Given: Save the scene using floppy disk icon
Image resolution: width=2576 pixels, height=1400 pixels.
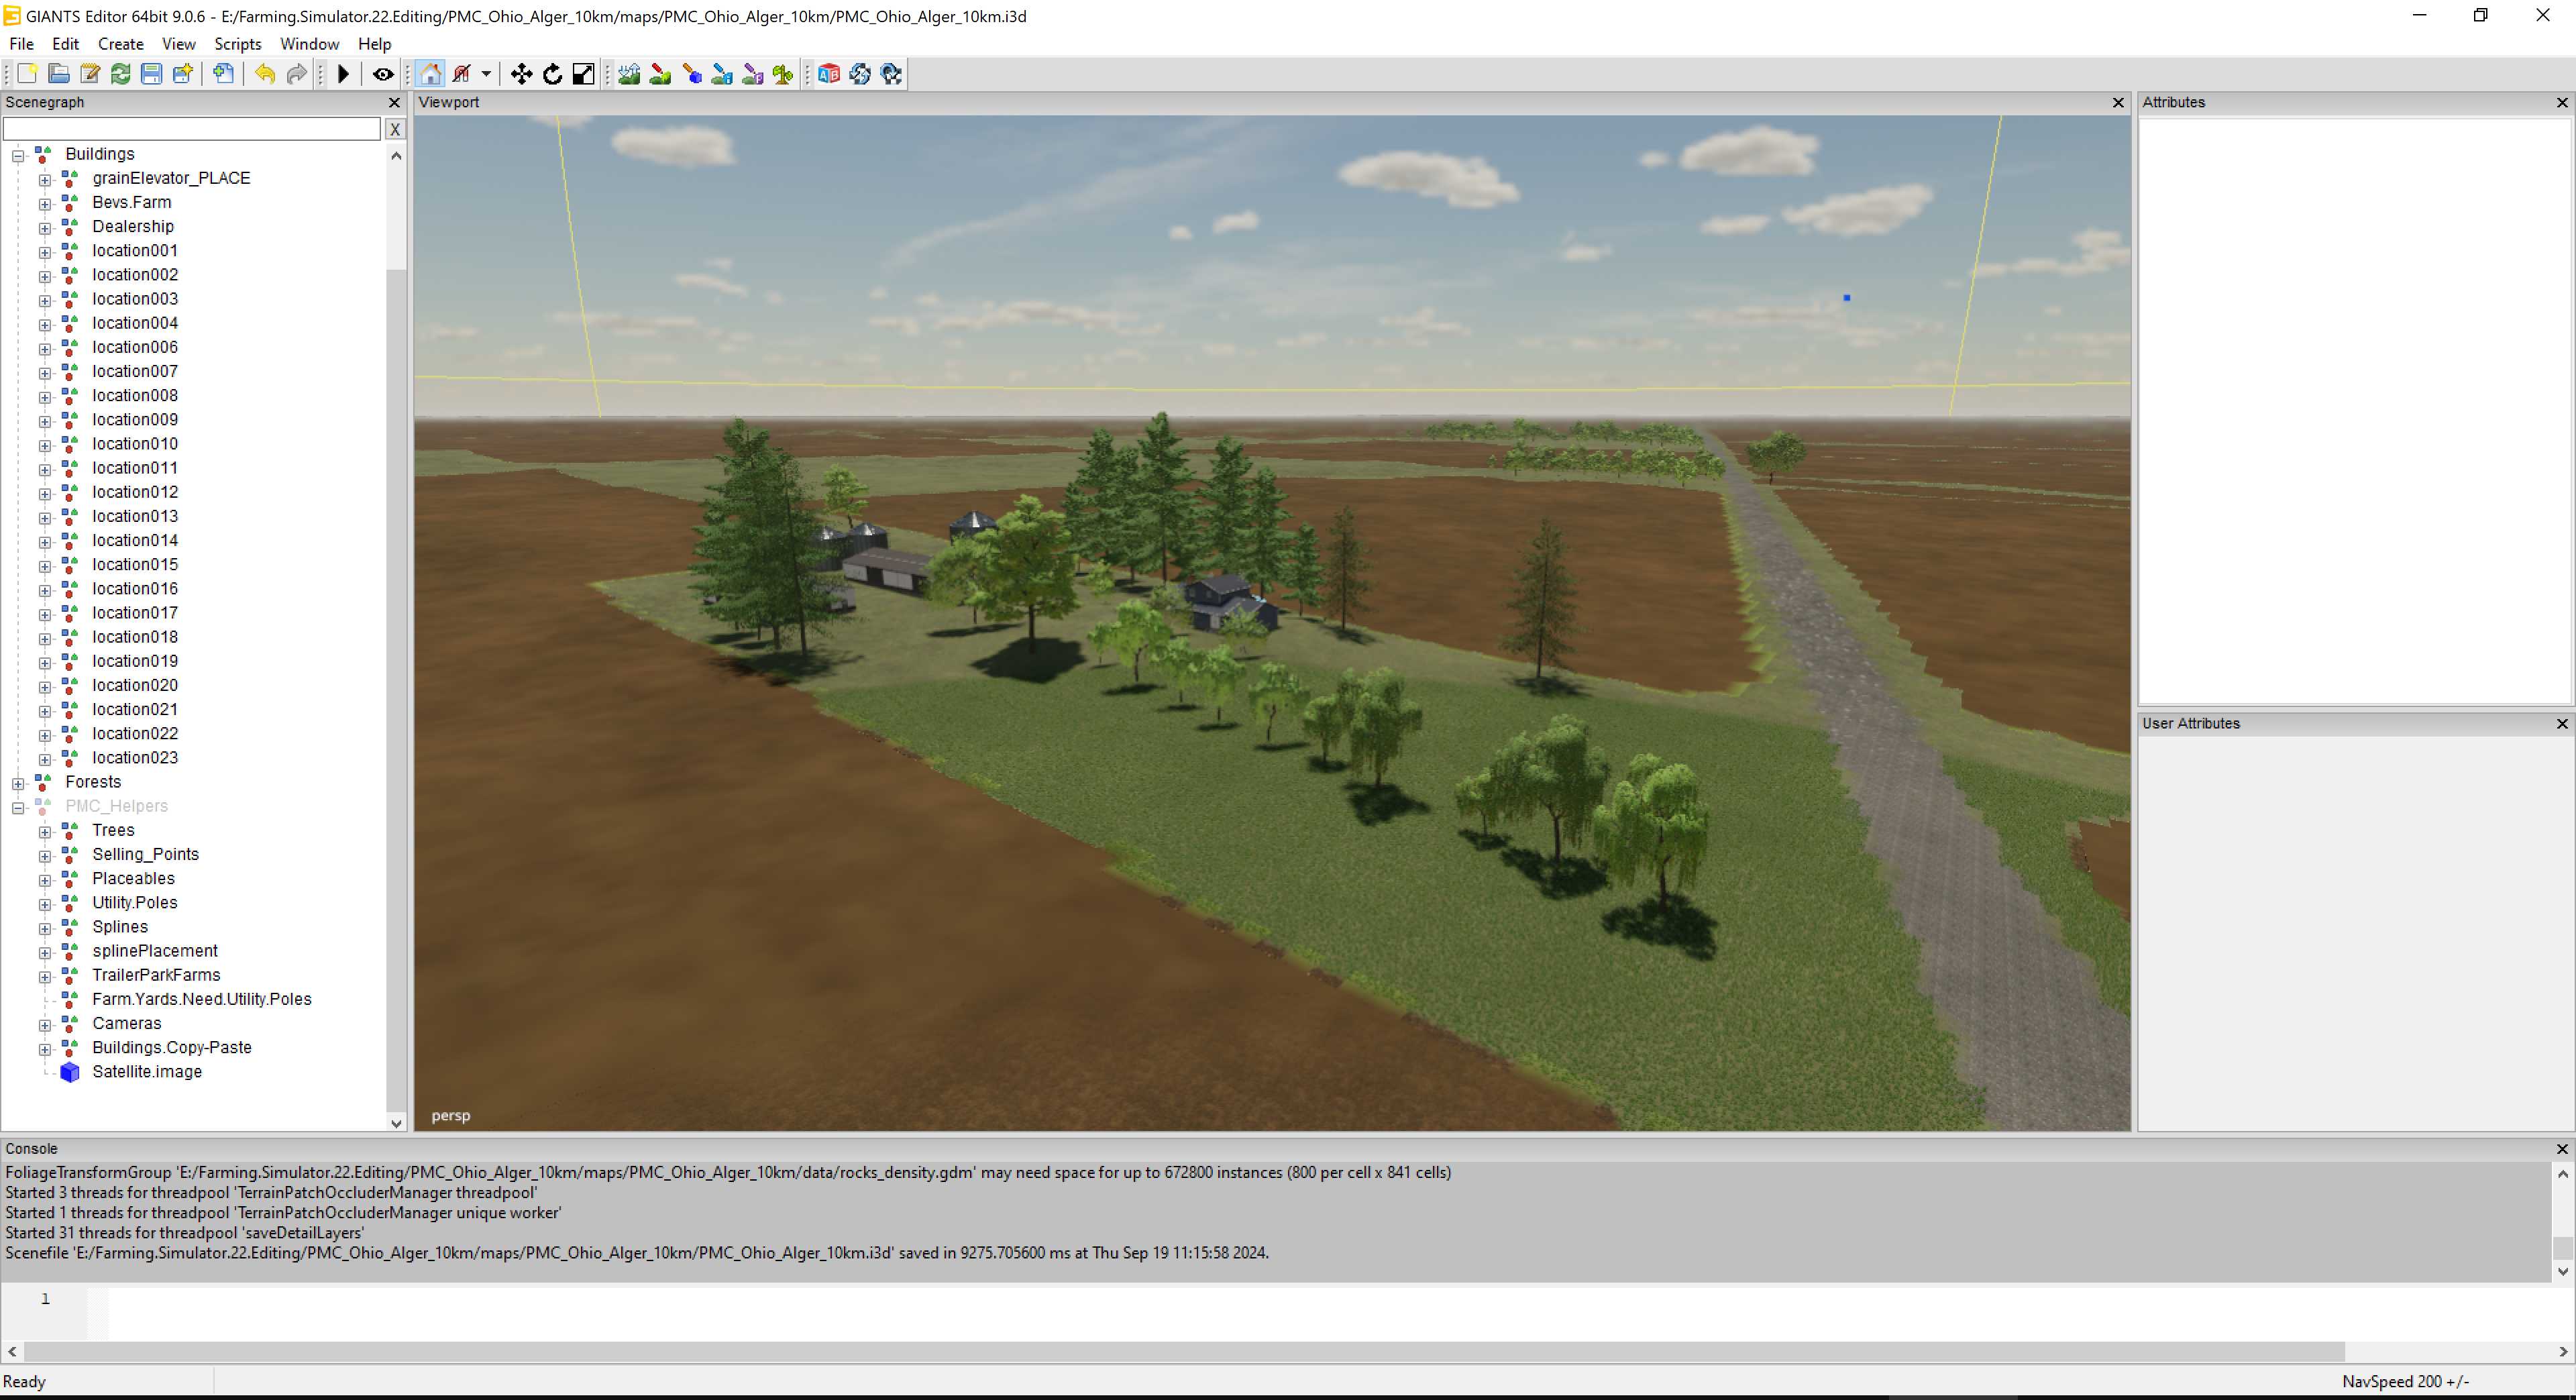Looking at the screenshot, I should [x=152, y=74].
